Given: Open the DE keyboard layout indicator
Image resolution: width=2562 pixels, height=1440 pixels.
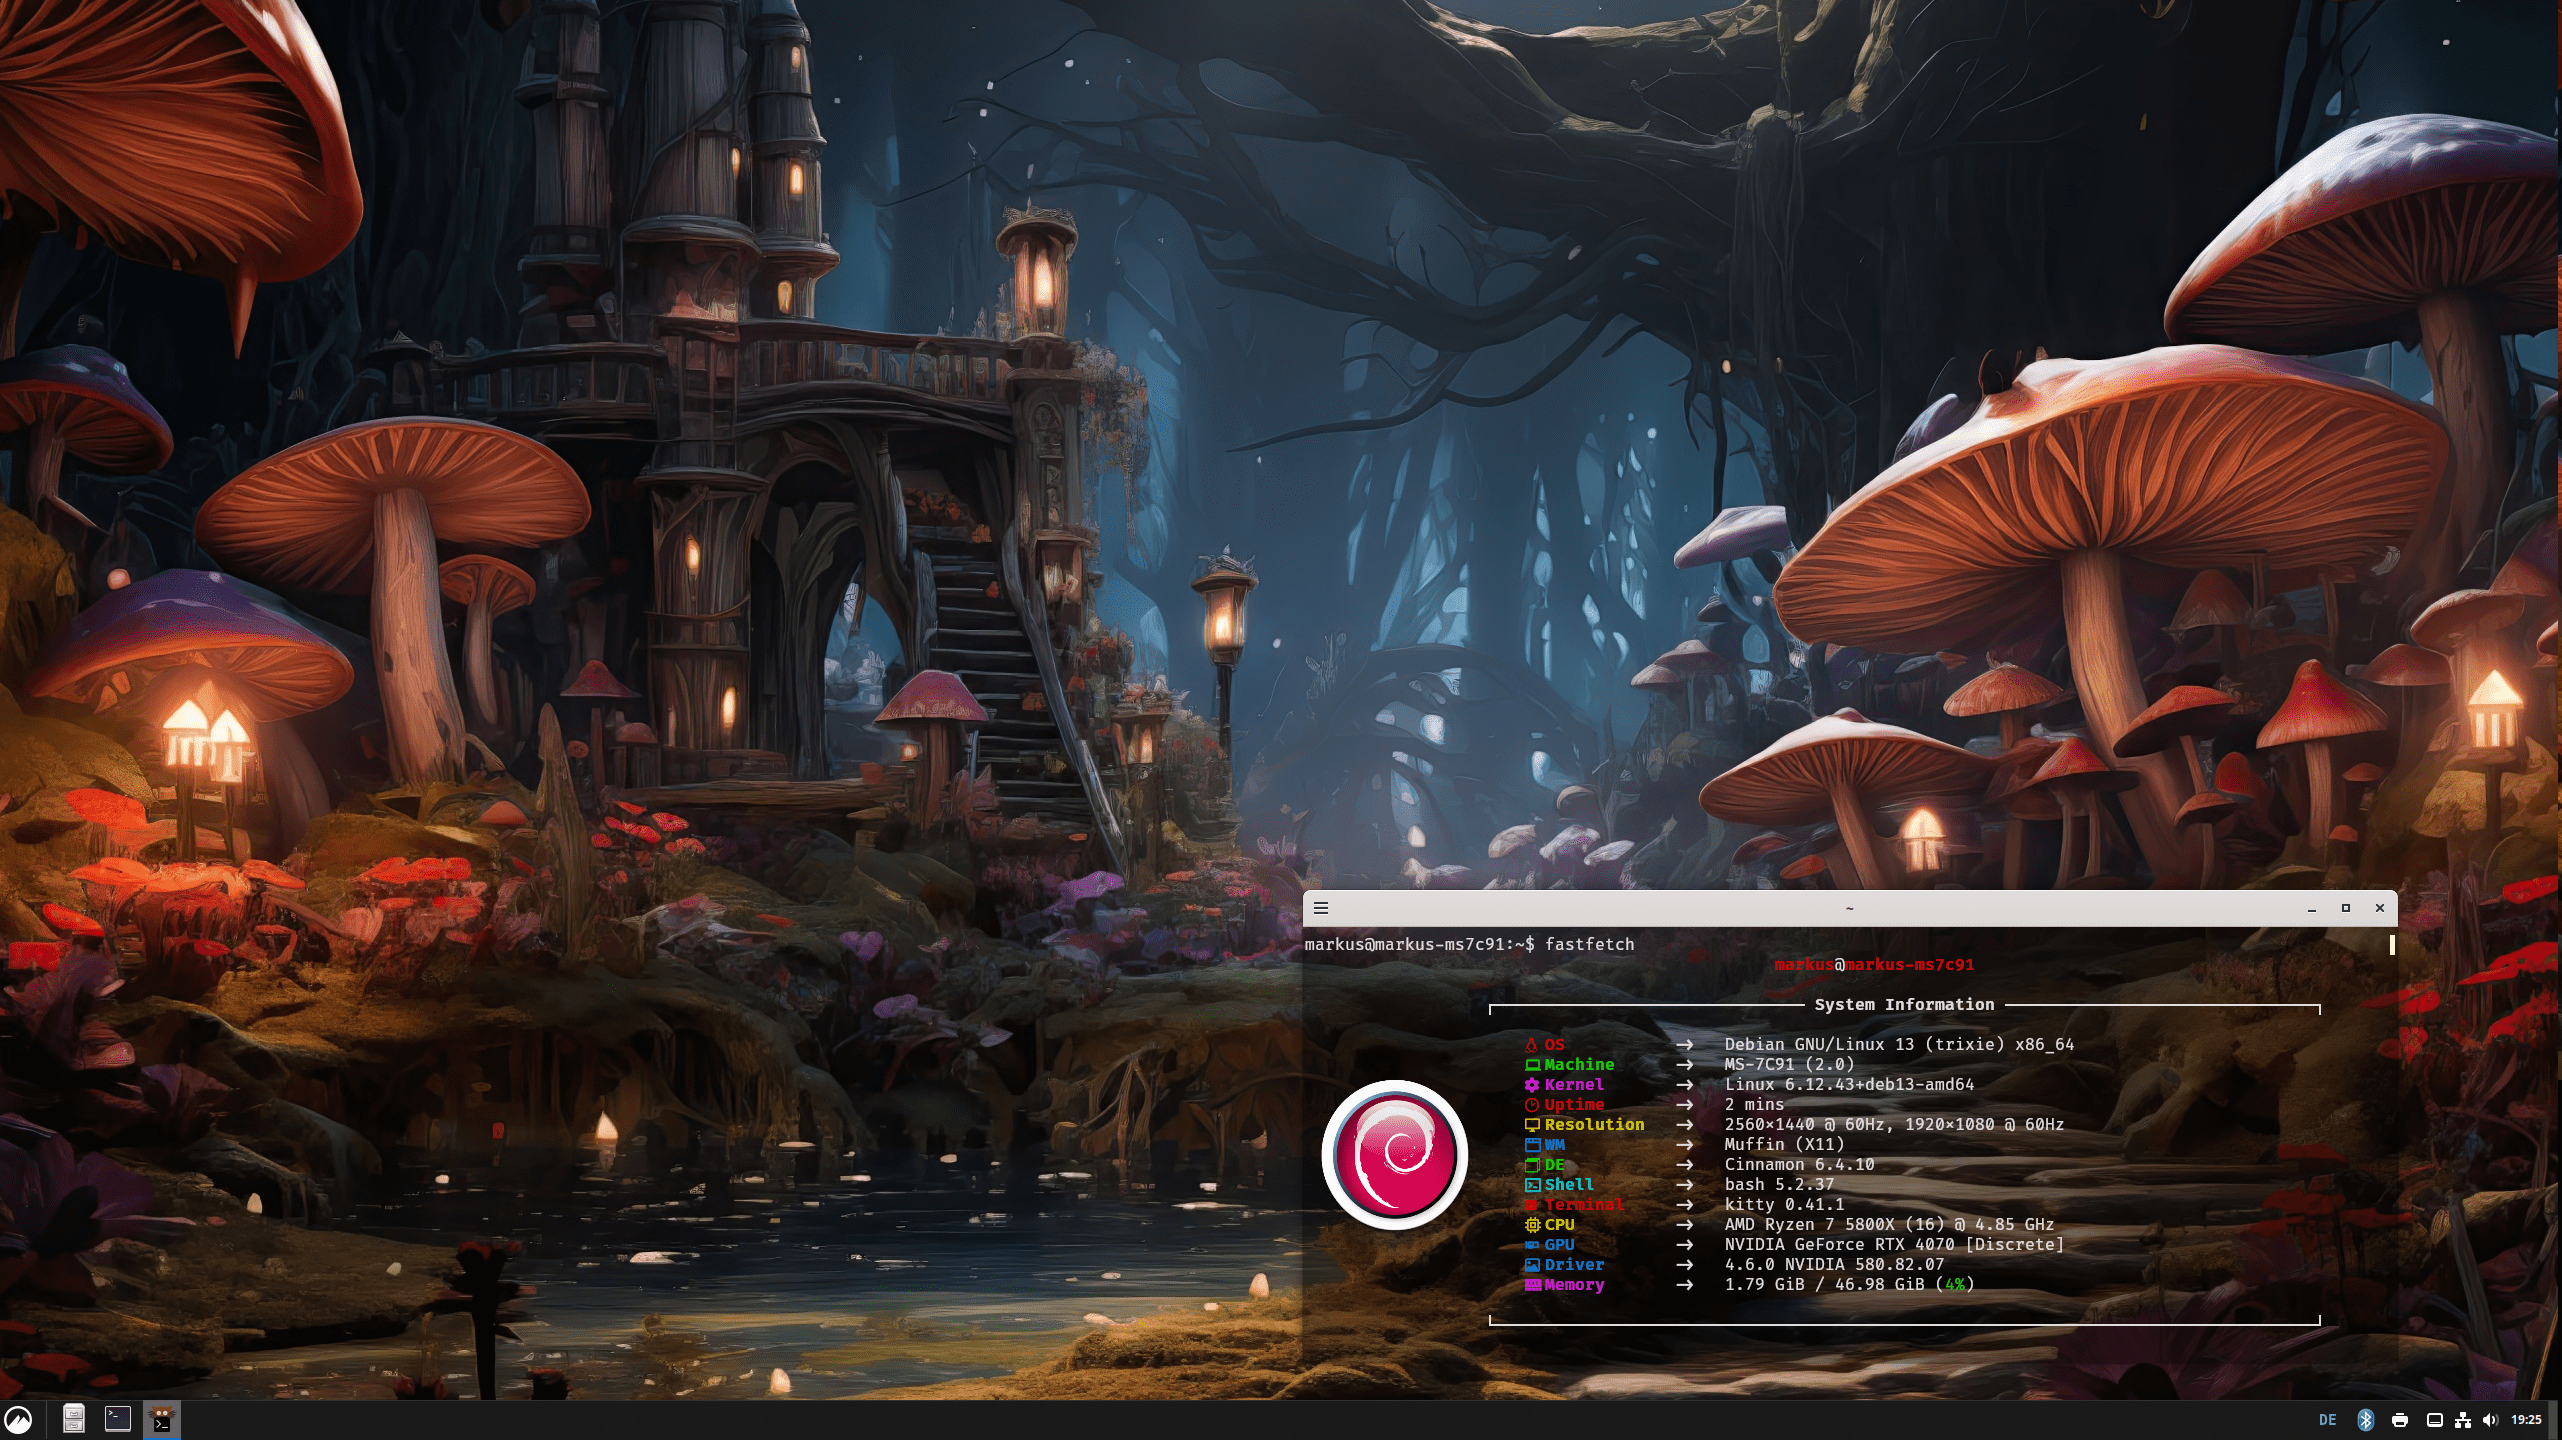Looking at the screenshot, I should click(2327, 1420).
